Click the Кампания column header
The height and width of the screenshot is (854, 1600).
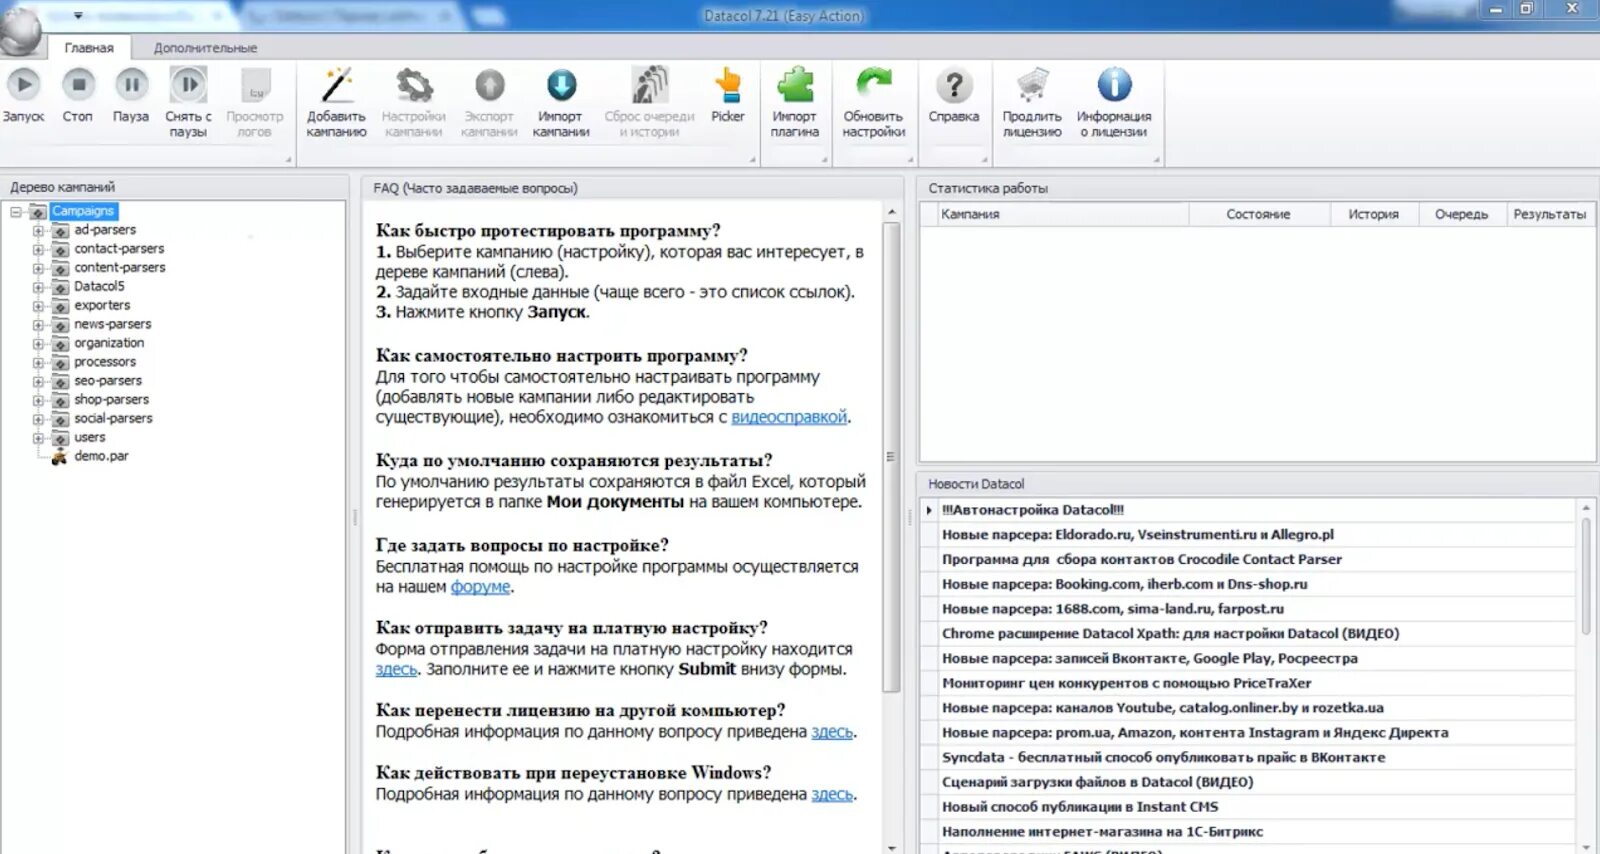1062,214
